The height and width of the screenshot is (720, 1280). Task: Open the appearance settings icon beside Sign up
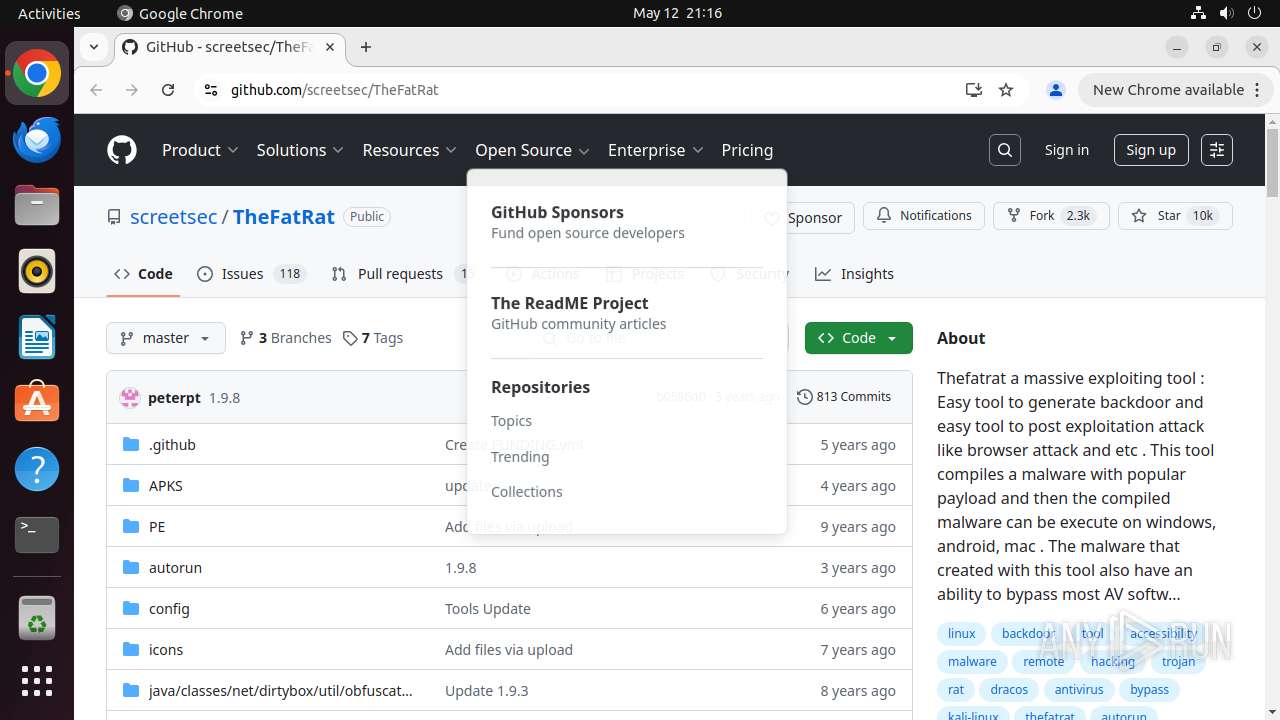pos(1217,150)
